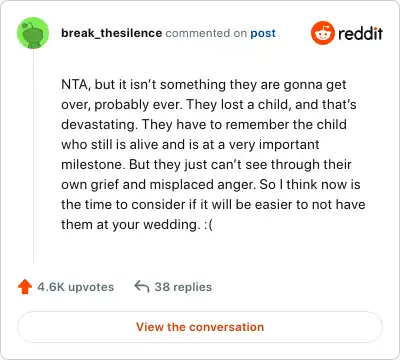Click the "View the conversation" button
400x360 pixels.
point(200,327)
